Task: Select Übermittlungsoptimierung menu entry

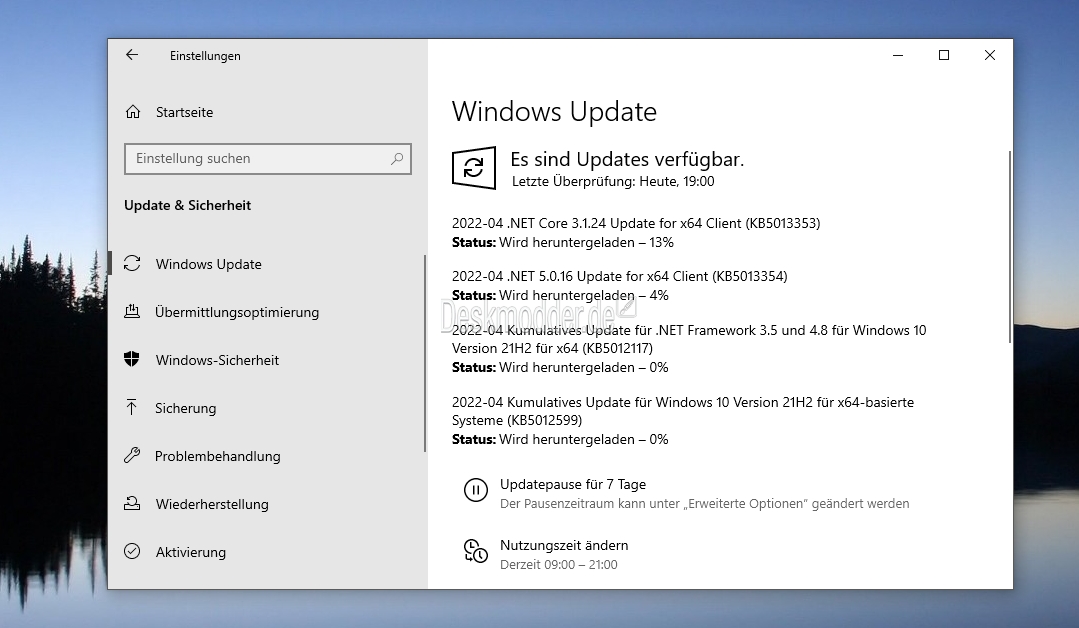Action: coord(237,312)
